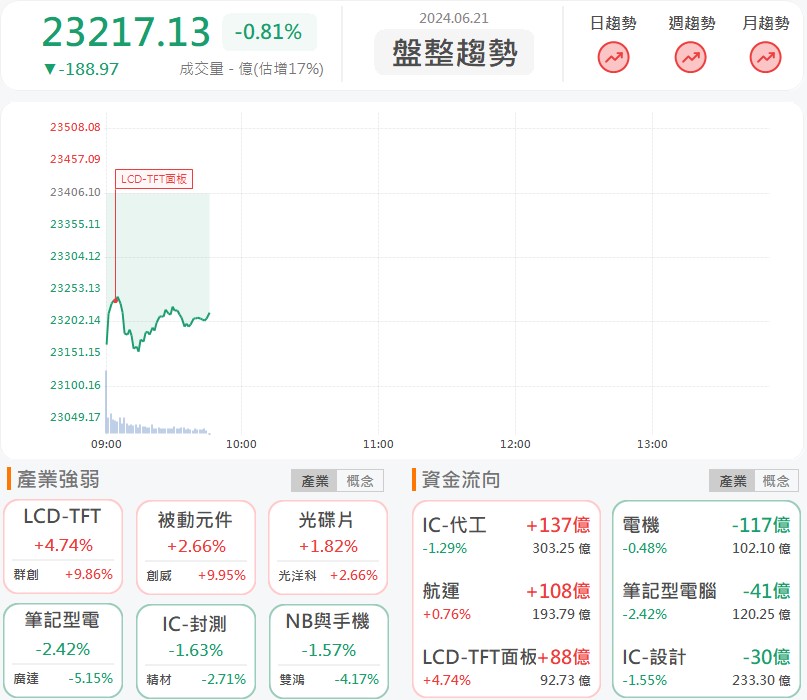Select stock 光洋科 +2.66%

[x=328, y=575]
